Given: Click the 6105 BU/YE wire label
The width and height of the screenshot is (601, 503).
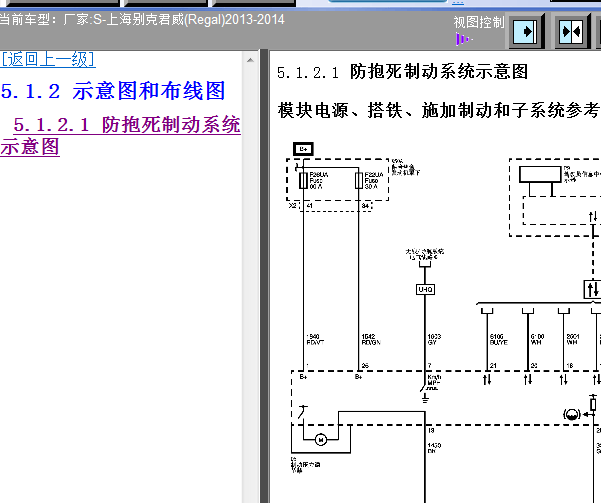Looking at the screenshot, I should coord(499,339).
